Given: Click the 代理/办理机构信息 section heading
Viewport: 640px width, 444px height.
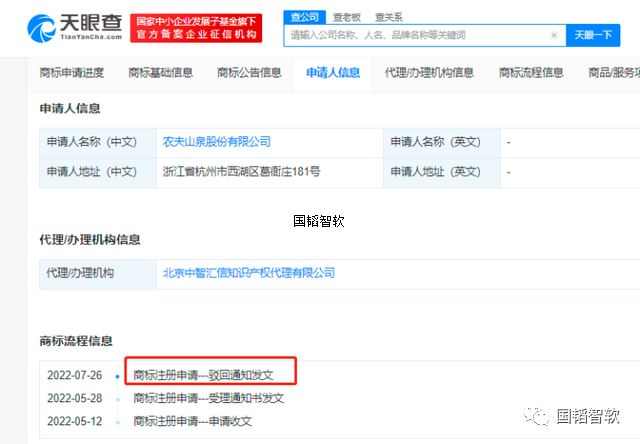Looking at the screenshot, I should tap(90, 239).
